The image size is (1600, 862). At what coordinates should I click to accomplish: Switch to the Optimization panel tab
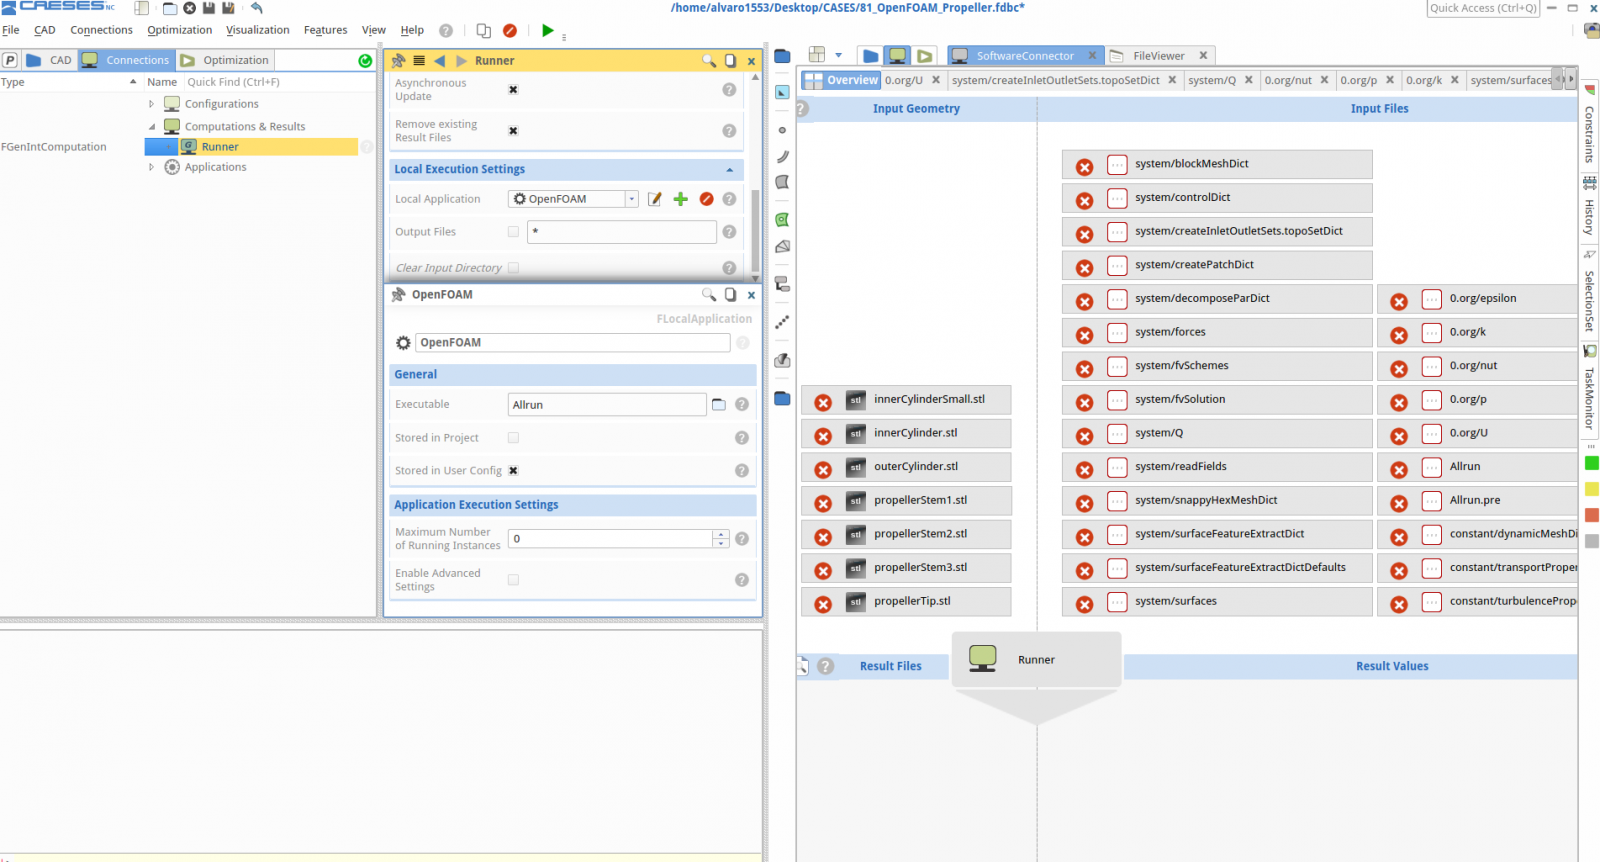(x=225, y=60)
